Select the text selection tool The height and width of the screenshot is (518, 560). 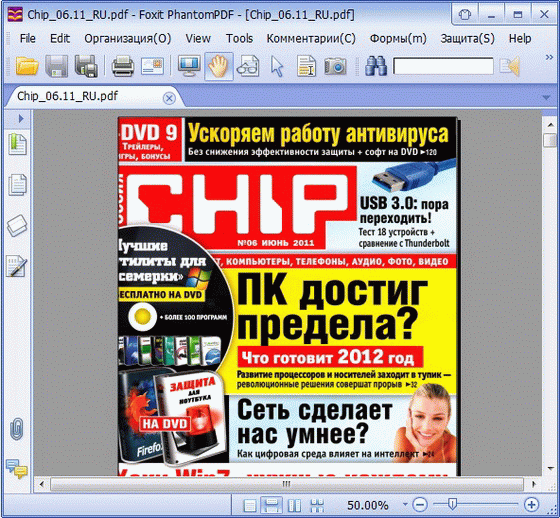(306, 66)
